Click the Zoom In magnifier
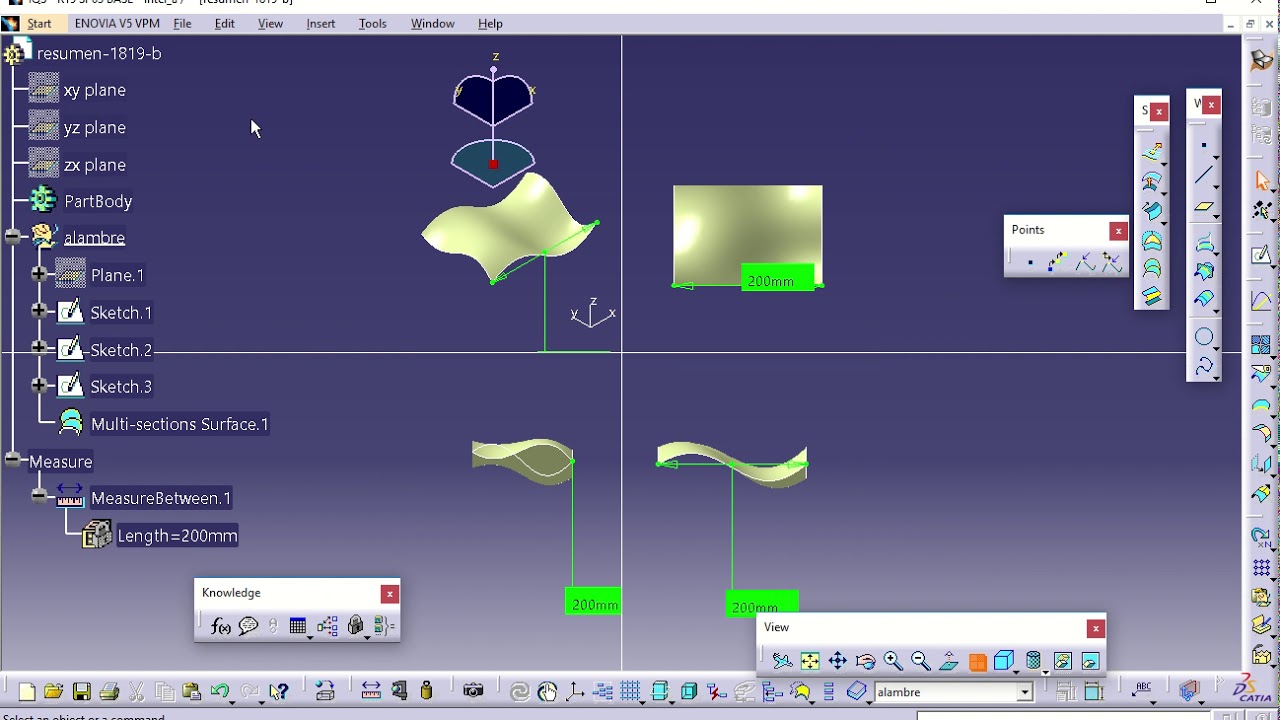 click(893, 661)
